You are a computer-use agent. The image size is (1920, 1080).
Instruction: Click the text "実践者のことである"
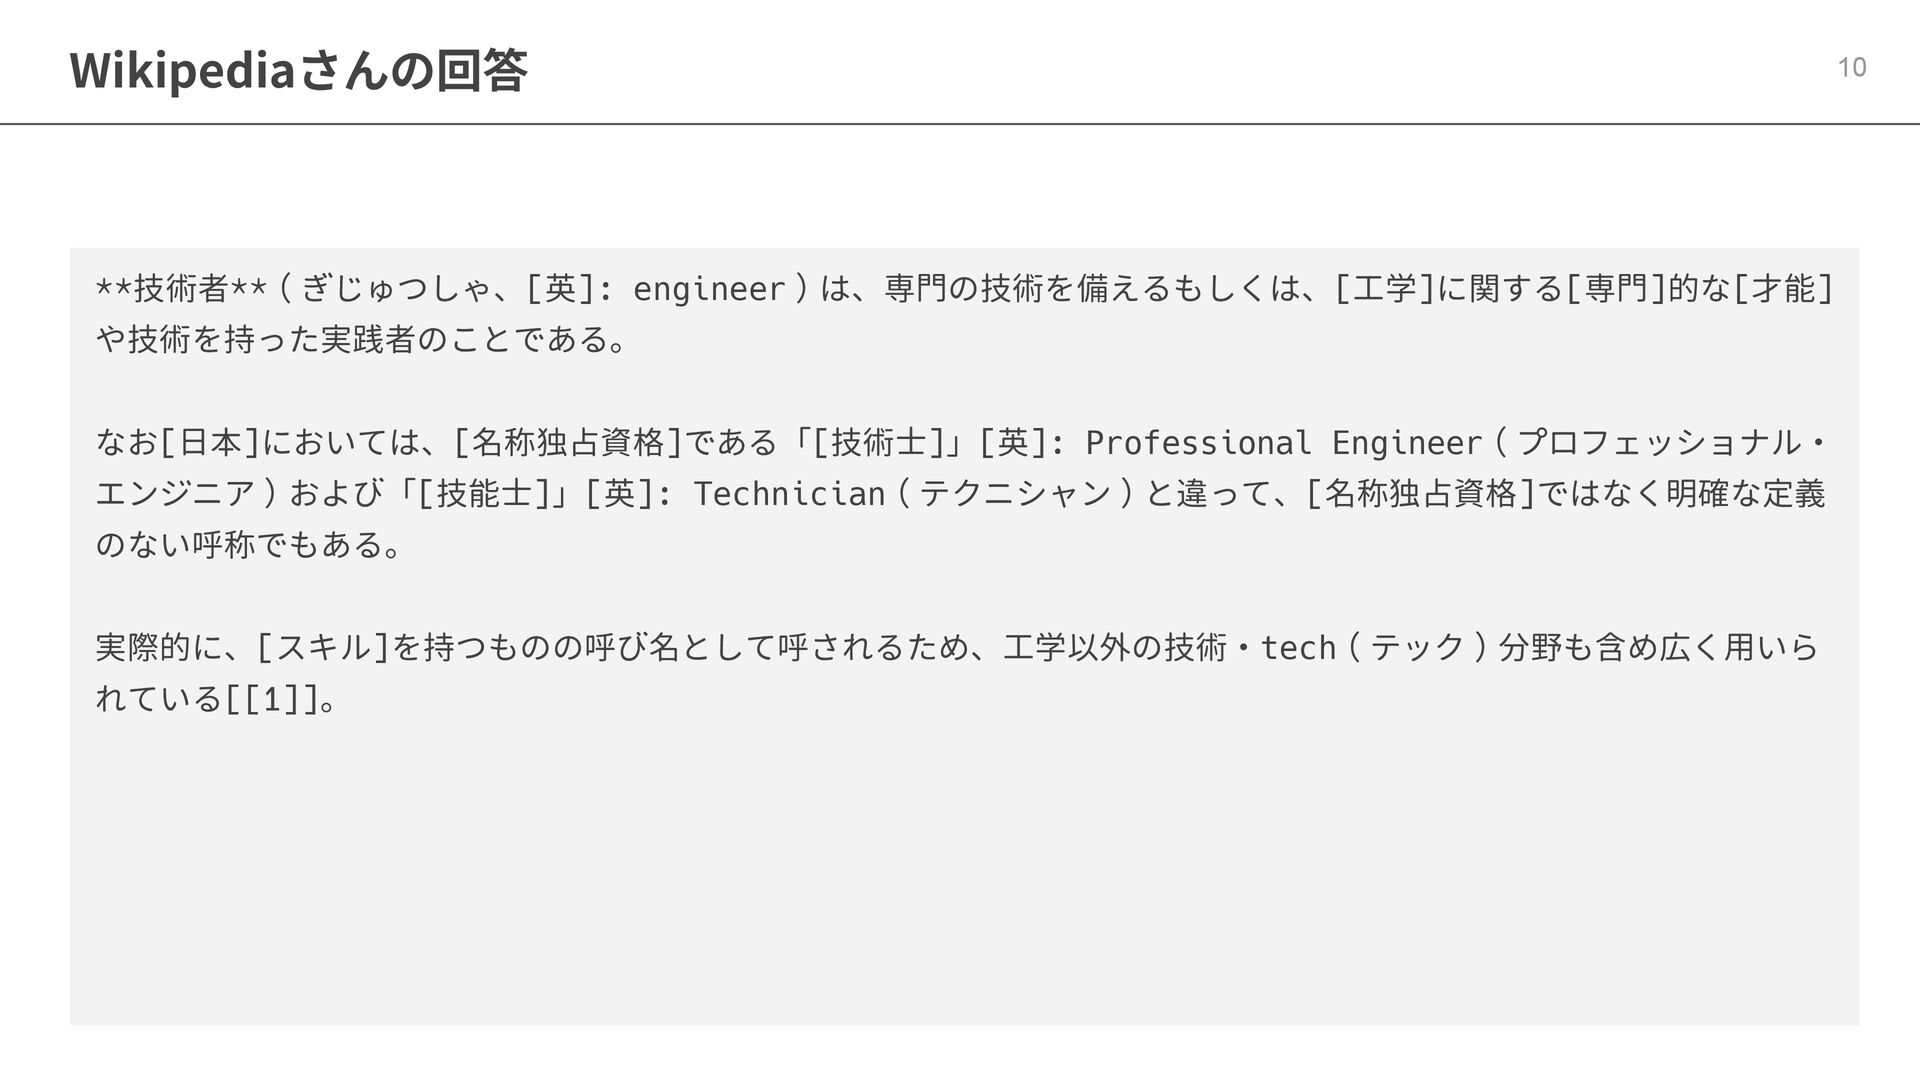coord(463,340)
